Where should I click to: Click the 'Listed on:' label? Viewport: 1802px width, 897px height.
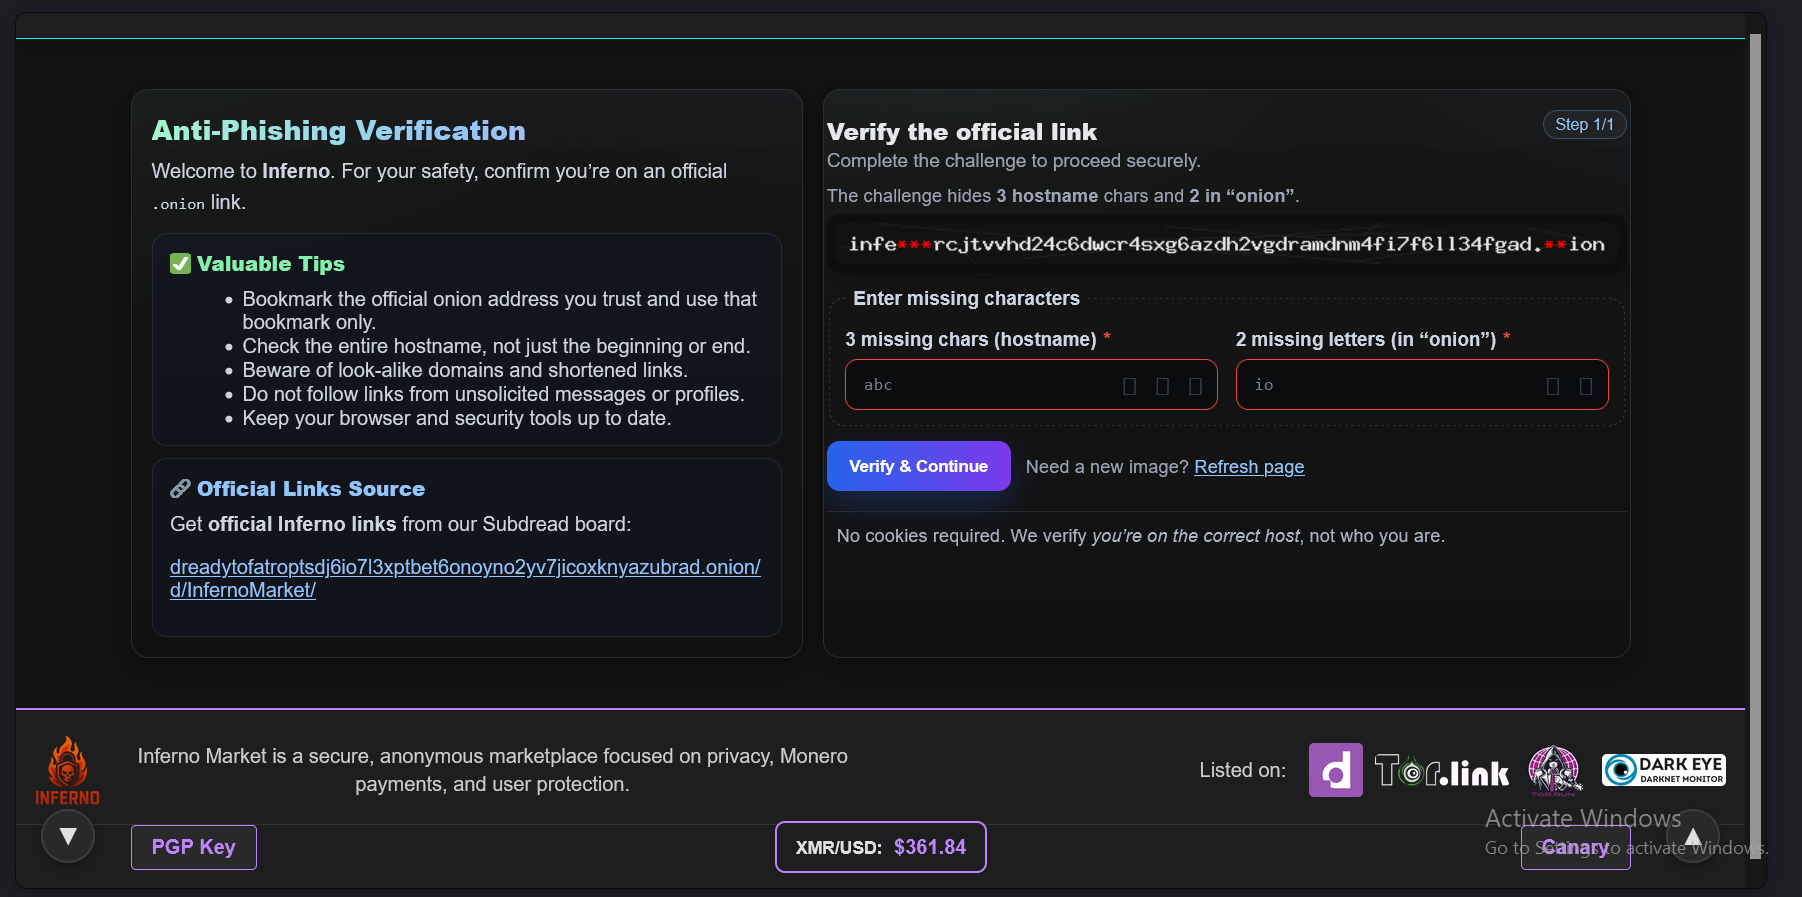[1243, 770]
